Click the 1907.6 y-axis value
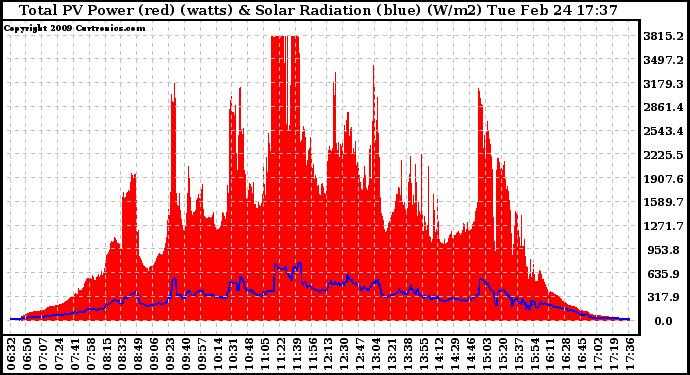690x375 pixels. pyautogui.click(x=663, y=179)
